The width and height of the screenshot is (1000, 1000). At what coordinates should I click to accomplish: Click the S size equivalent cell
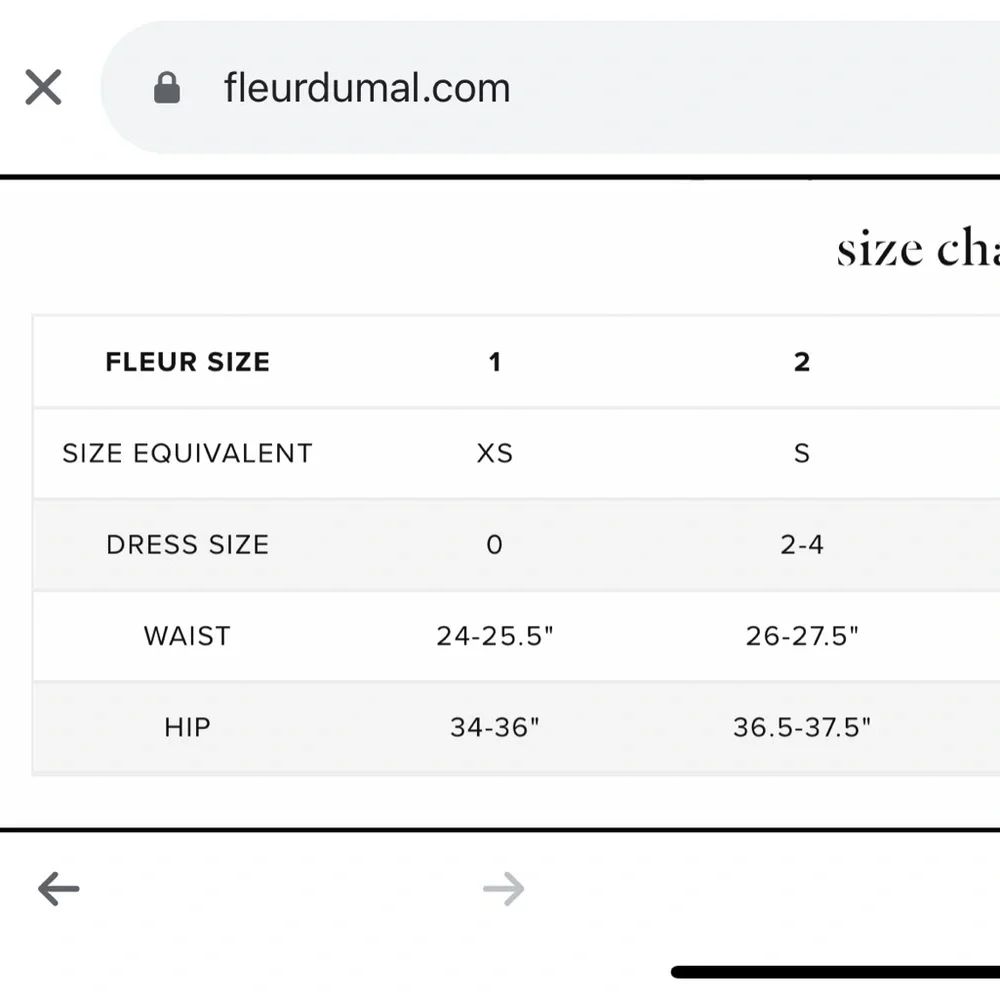(802, 453)
